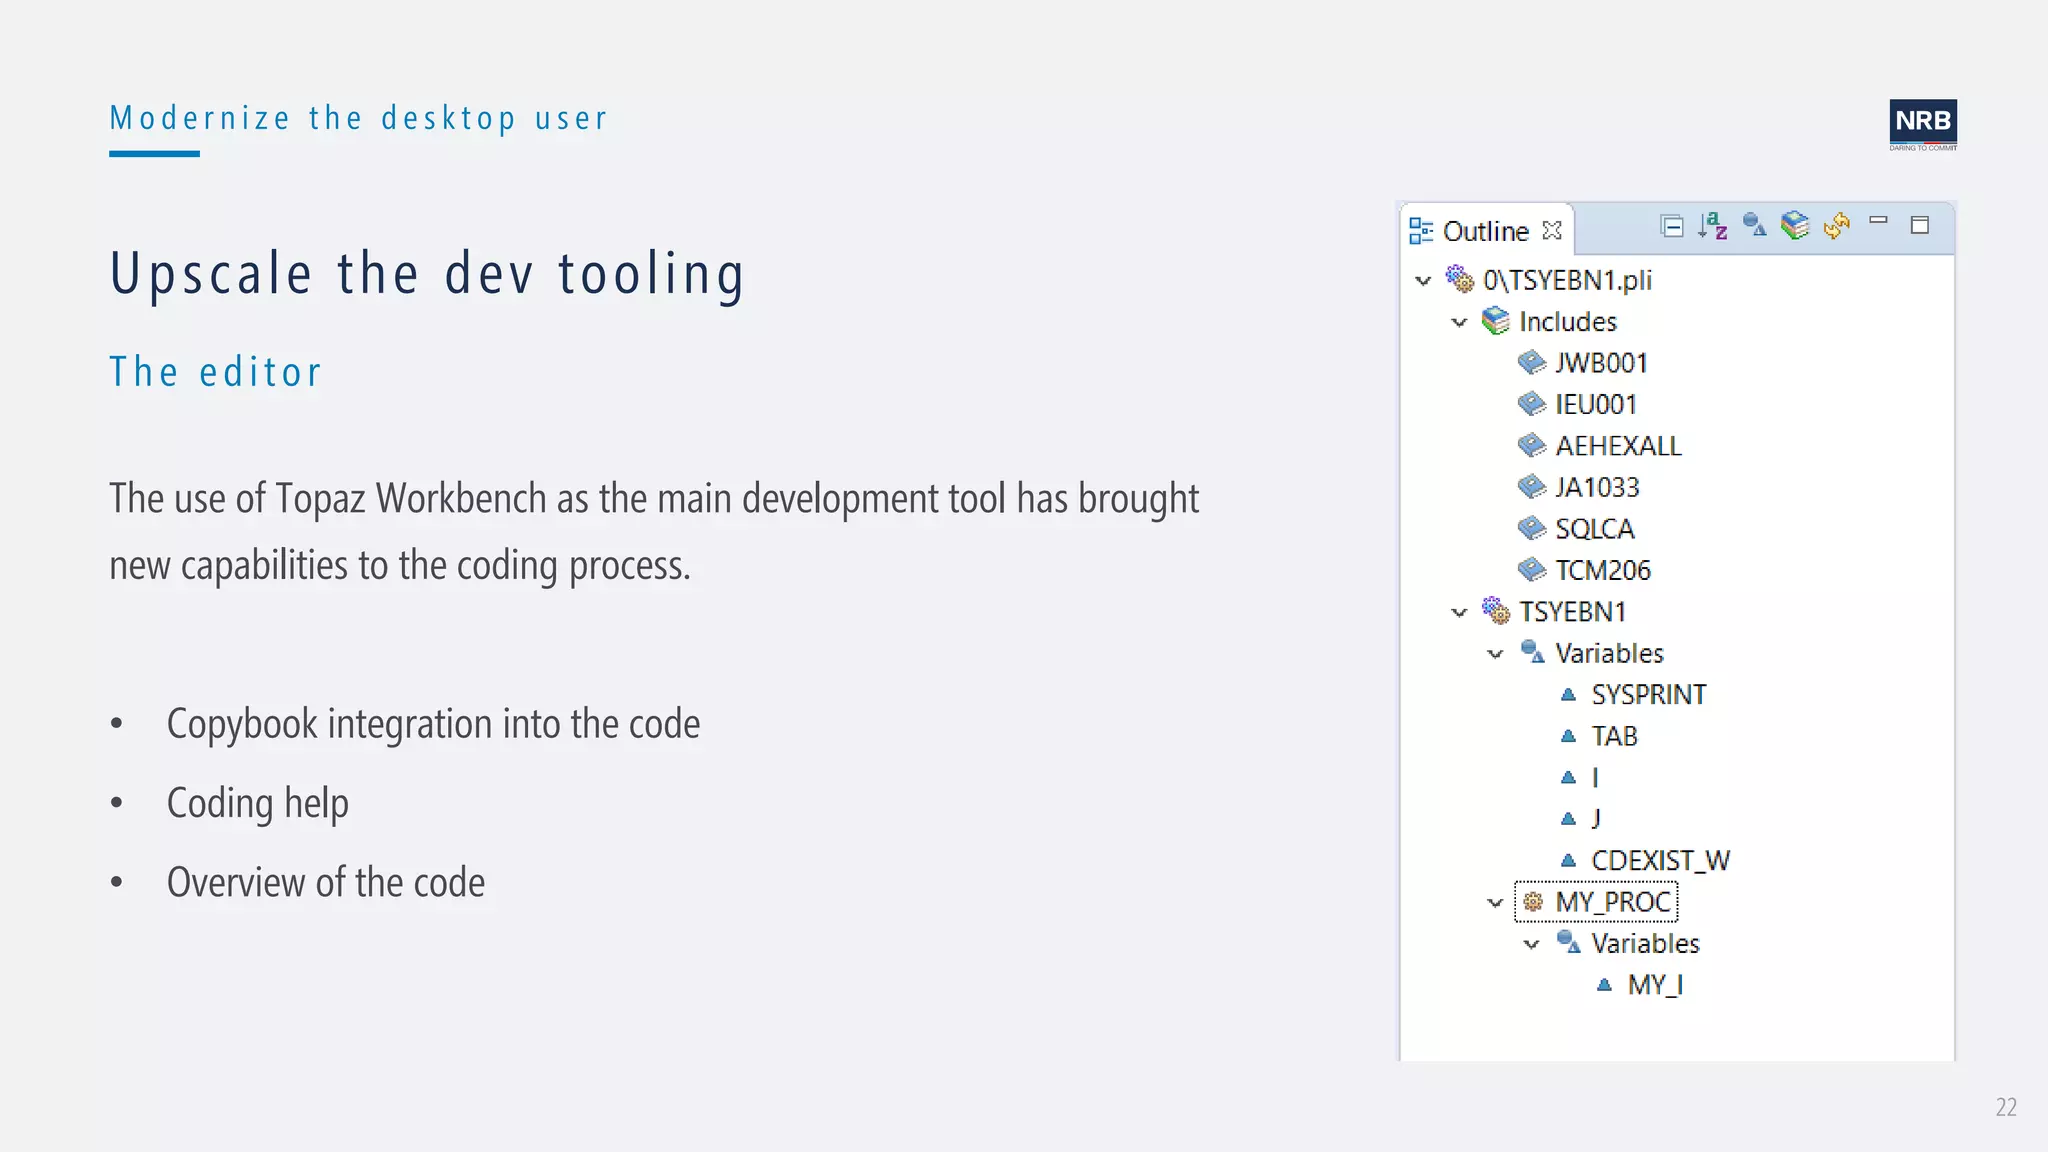This screenshot has width=2048, height=1152.
Task: Click the gear icon beside MY_PROC
Action: [1532, 902]
